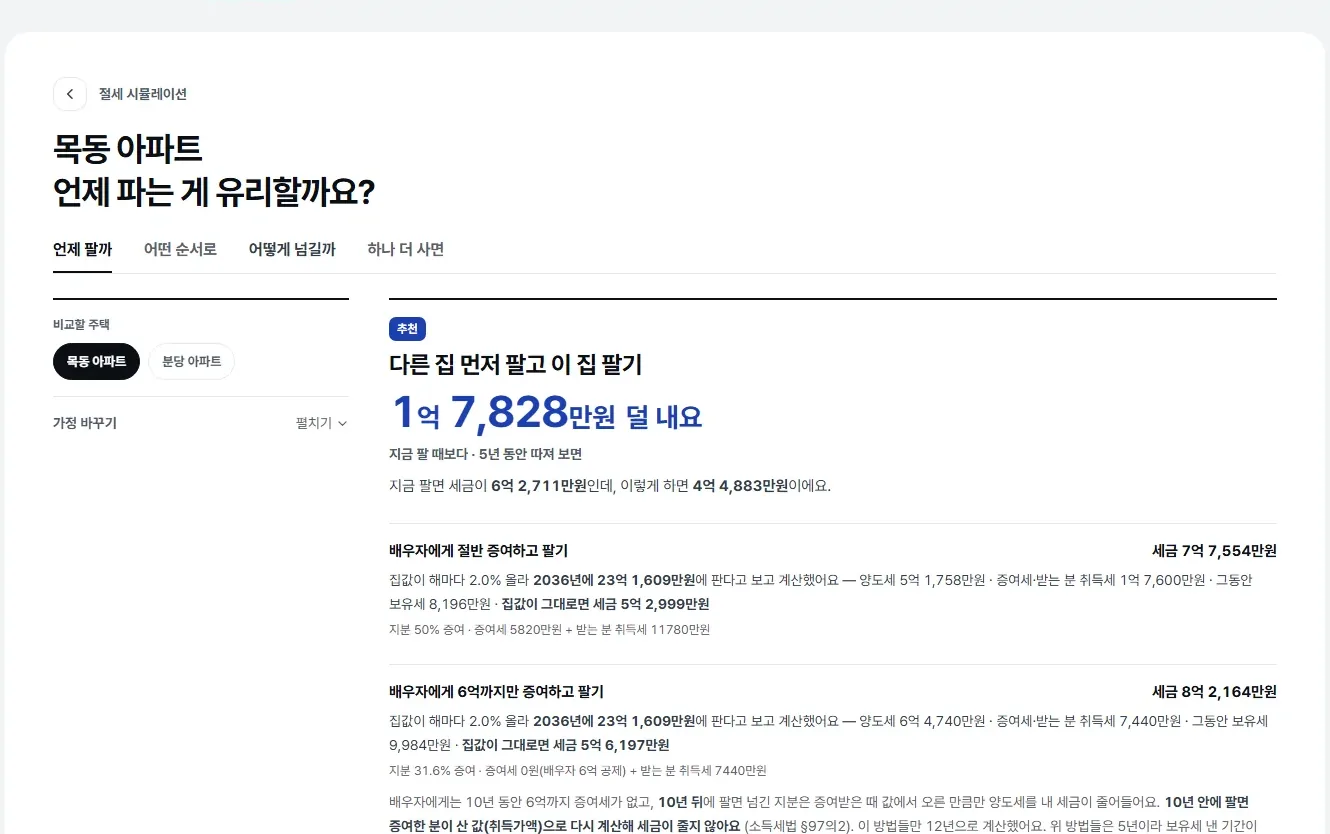The width and height of the screenshot is (1330, 834).
Task: Click the 지금 팔 때보다 · 5년 동안 따져 보면 text
Action: click(x=486, y=454)
